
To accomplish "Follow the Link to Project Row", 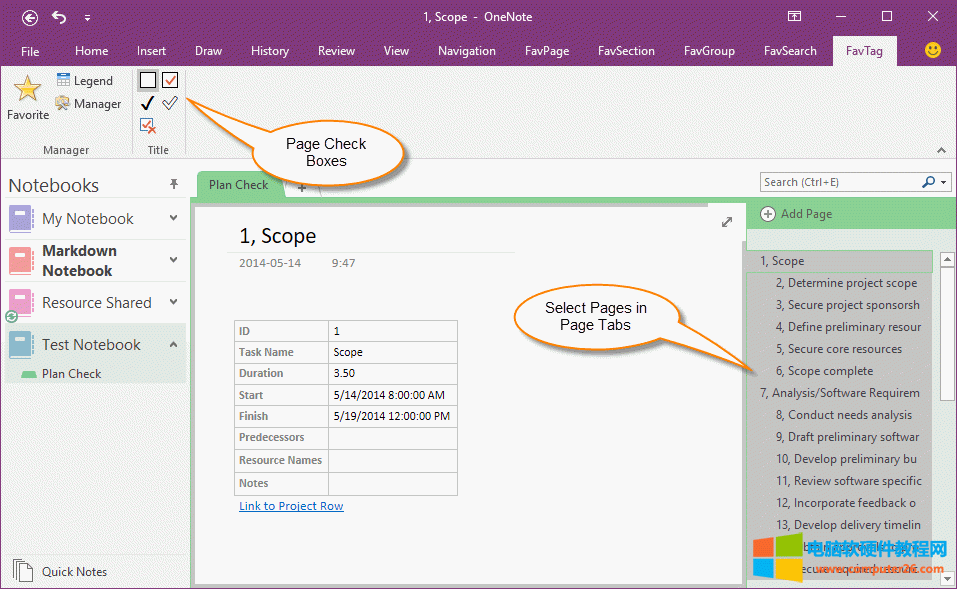I will [x=291, y=506].
